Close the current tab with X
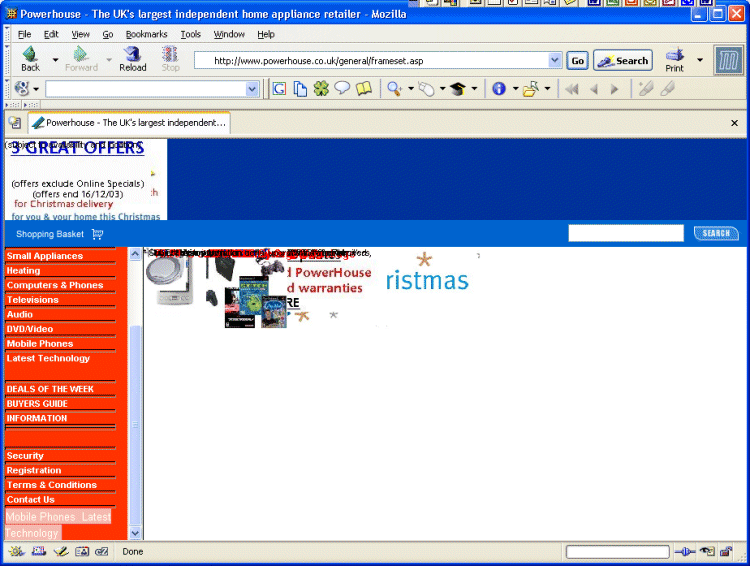750x566 pixels. click(x=734, y=123)
